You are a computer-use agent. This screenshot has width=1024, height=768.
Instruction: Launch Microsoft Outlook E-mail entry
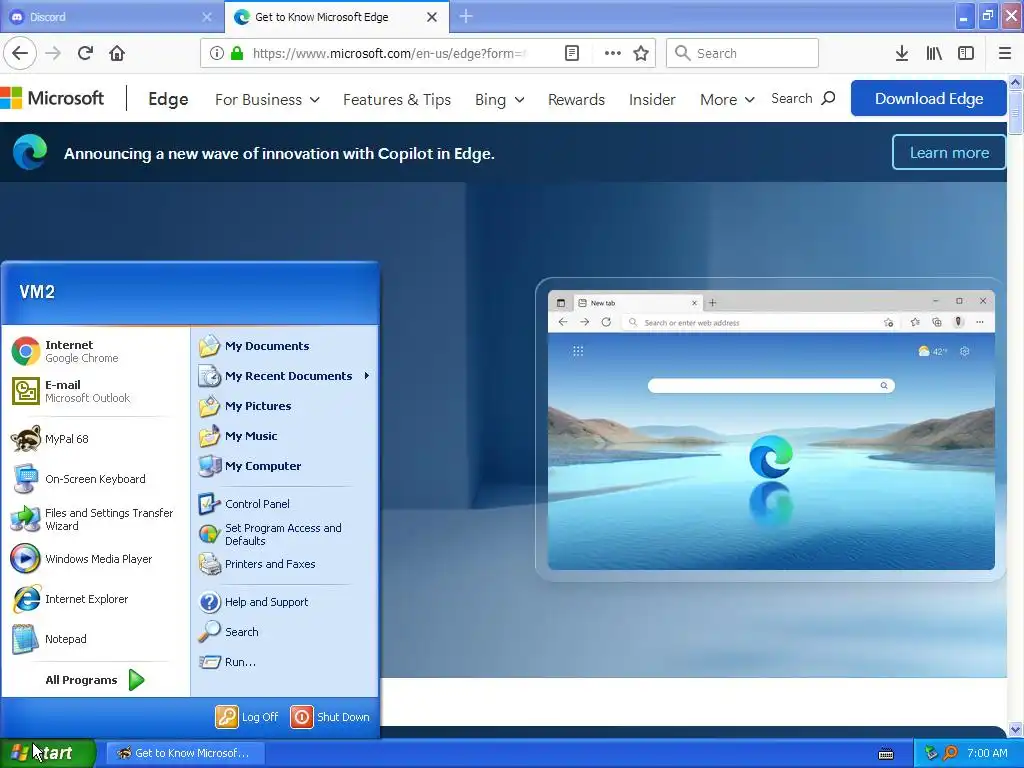(x=95, y=391)
